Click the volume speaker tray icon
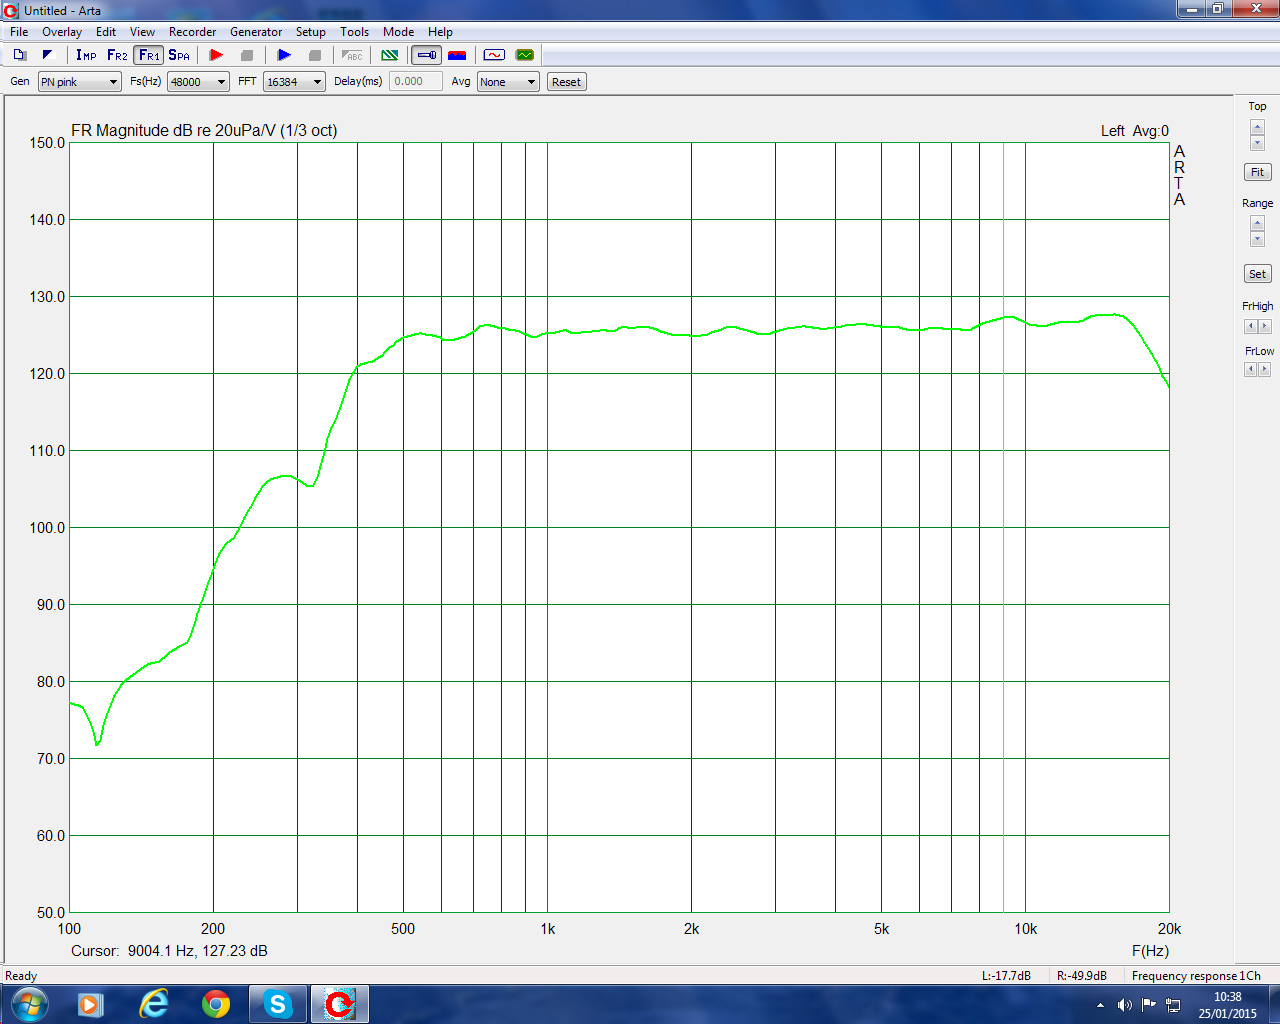 click(1125, 1005)
